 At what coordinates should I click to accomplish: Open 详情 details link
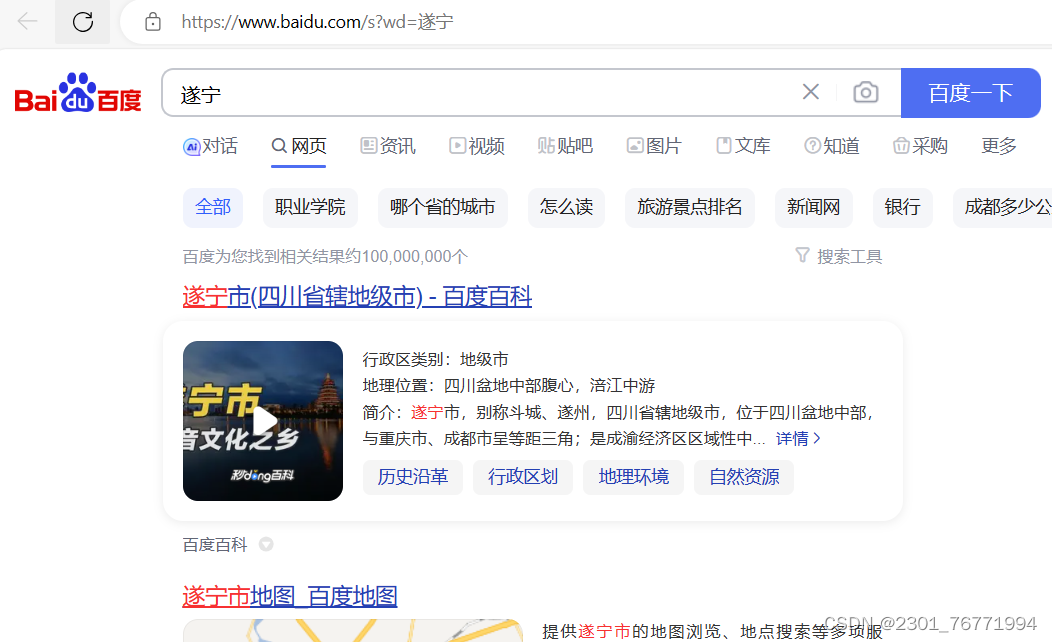pyautogui.click(x=798, y=439)
